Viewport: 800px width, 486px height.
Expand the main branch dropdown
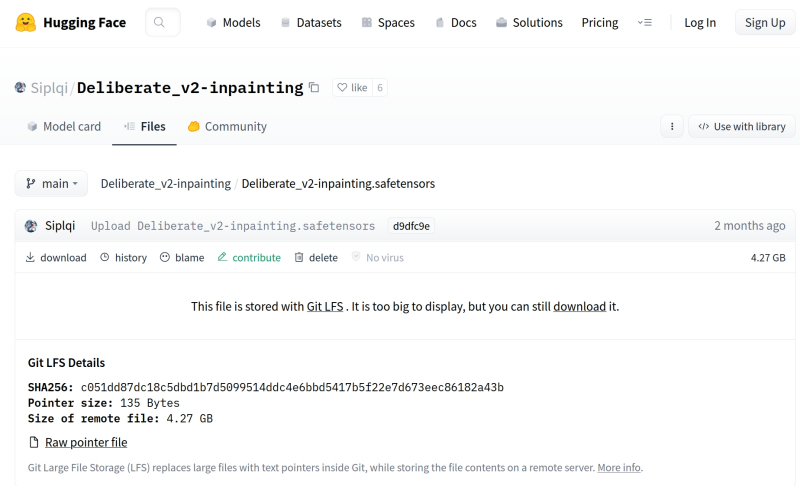pos(51,184)
